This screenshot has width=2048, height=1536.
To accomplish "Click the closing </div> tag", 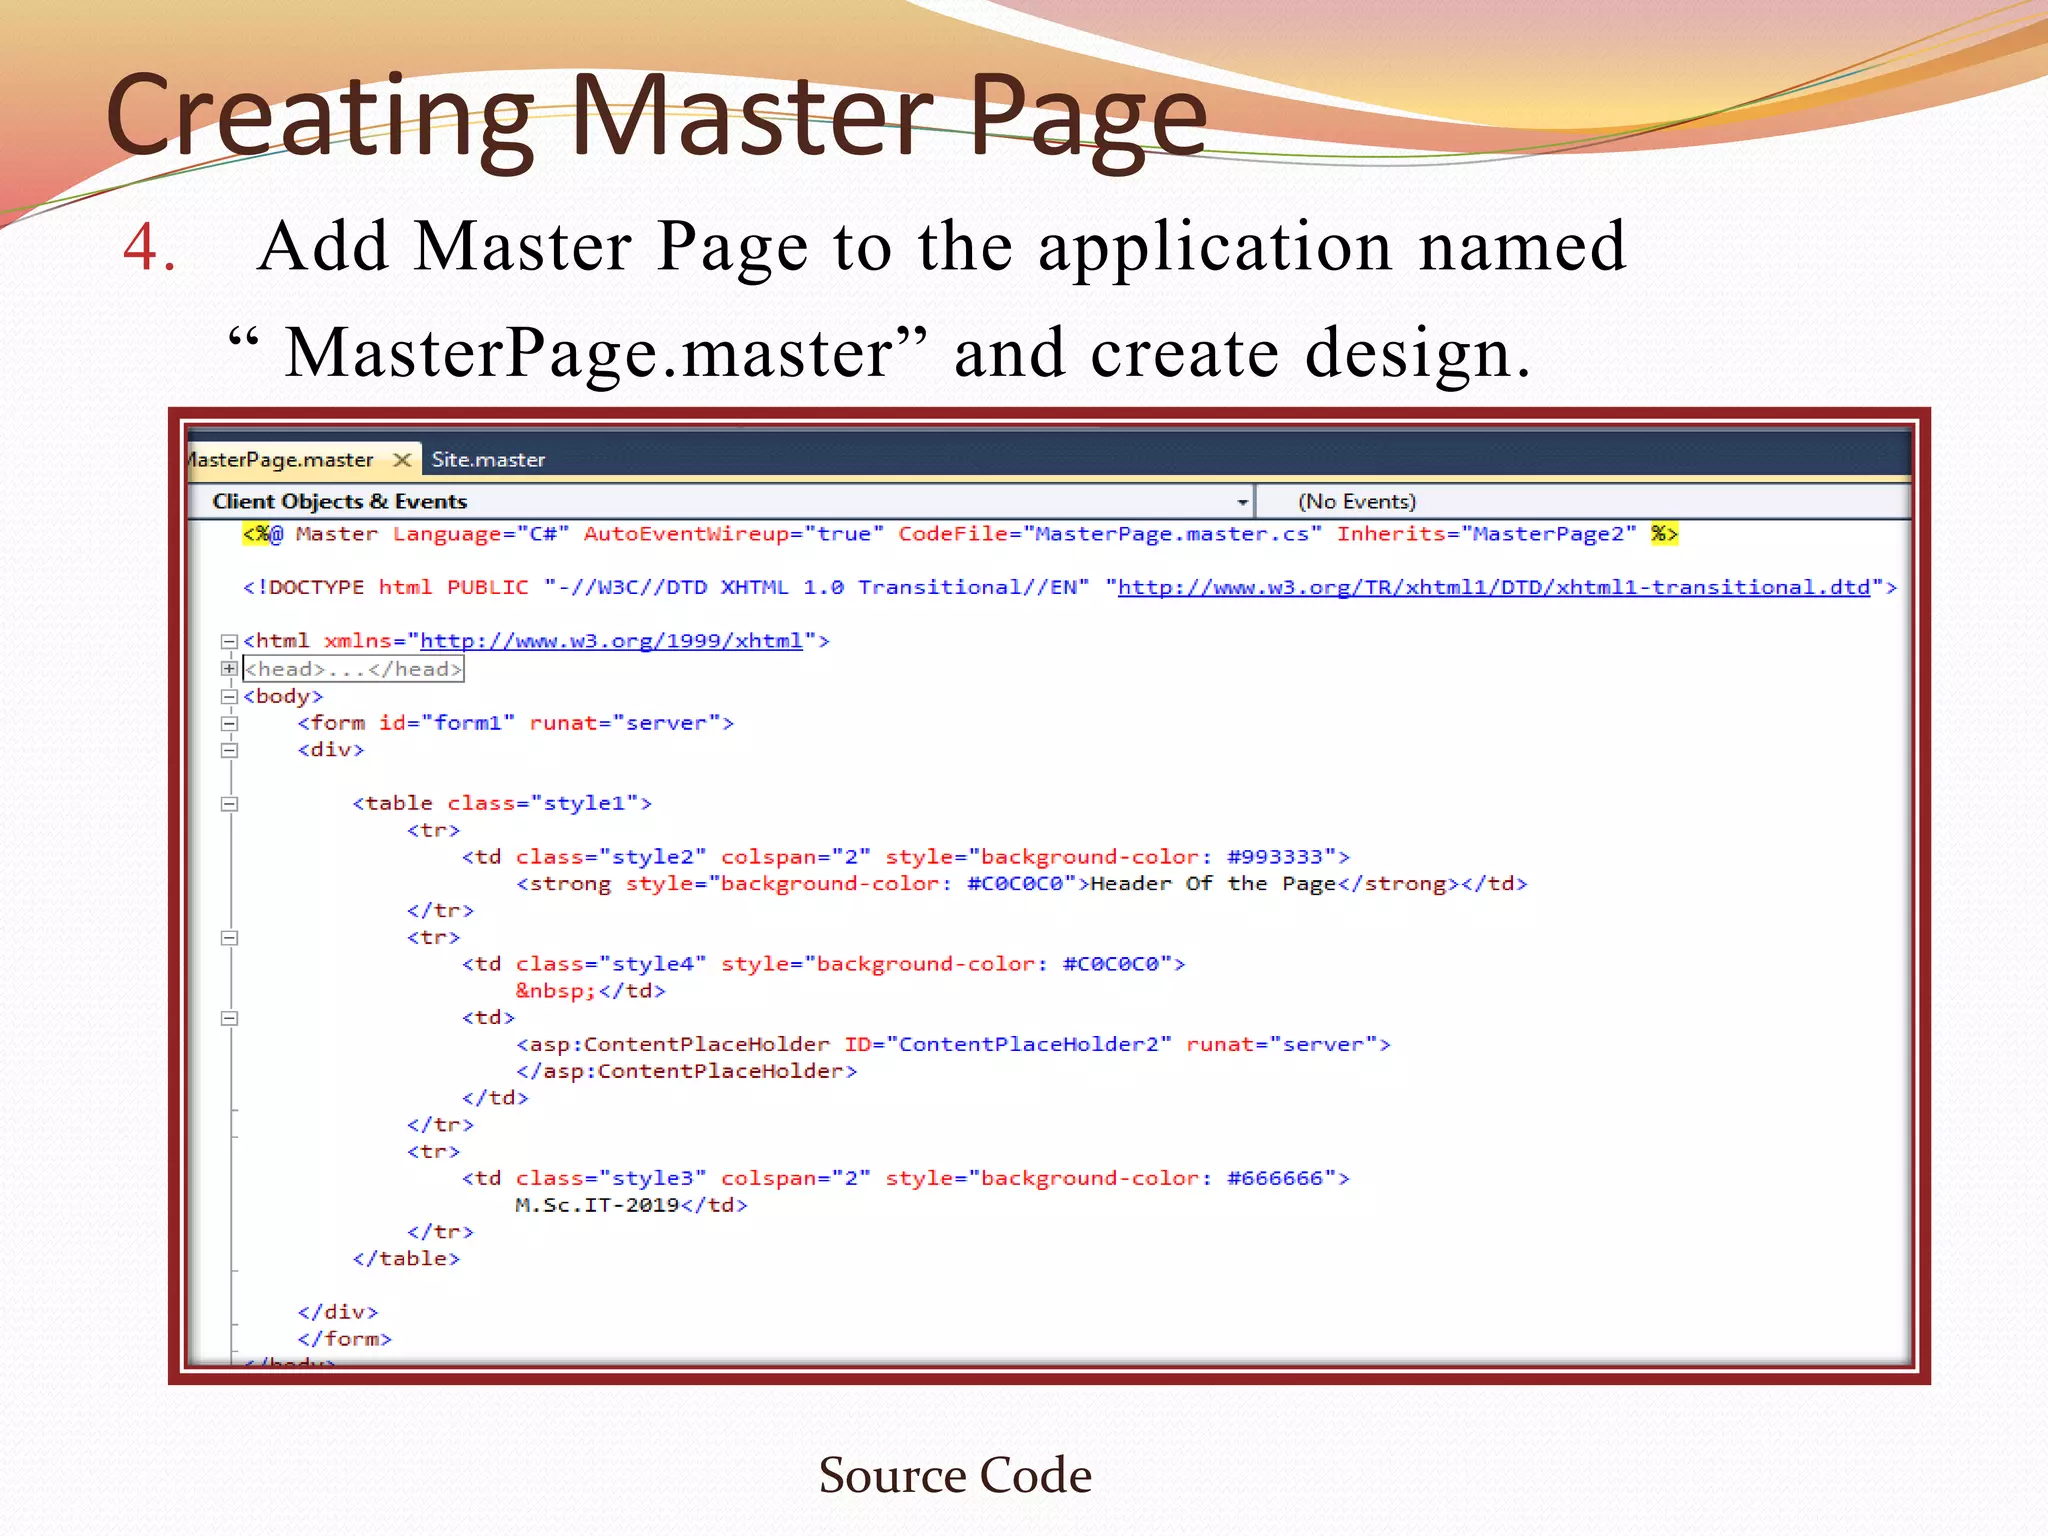I will (x=337, y=1312).
